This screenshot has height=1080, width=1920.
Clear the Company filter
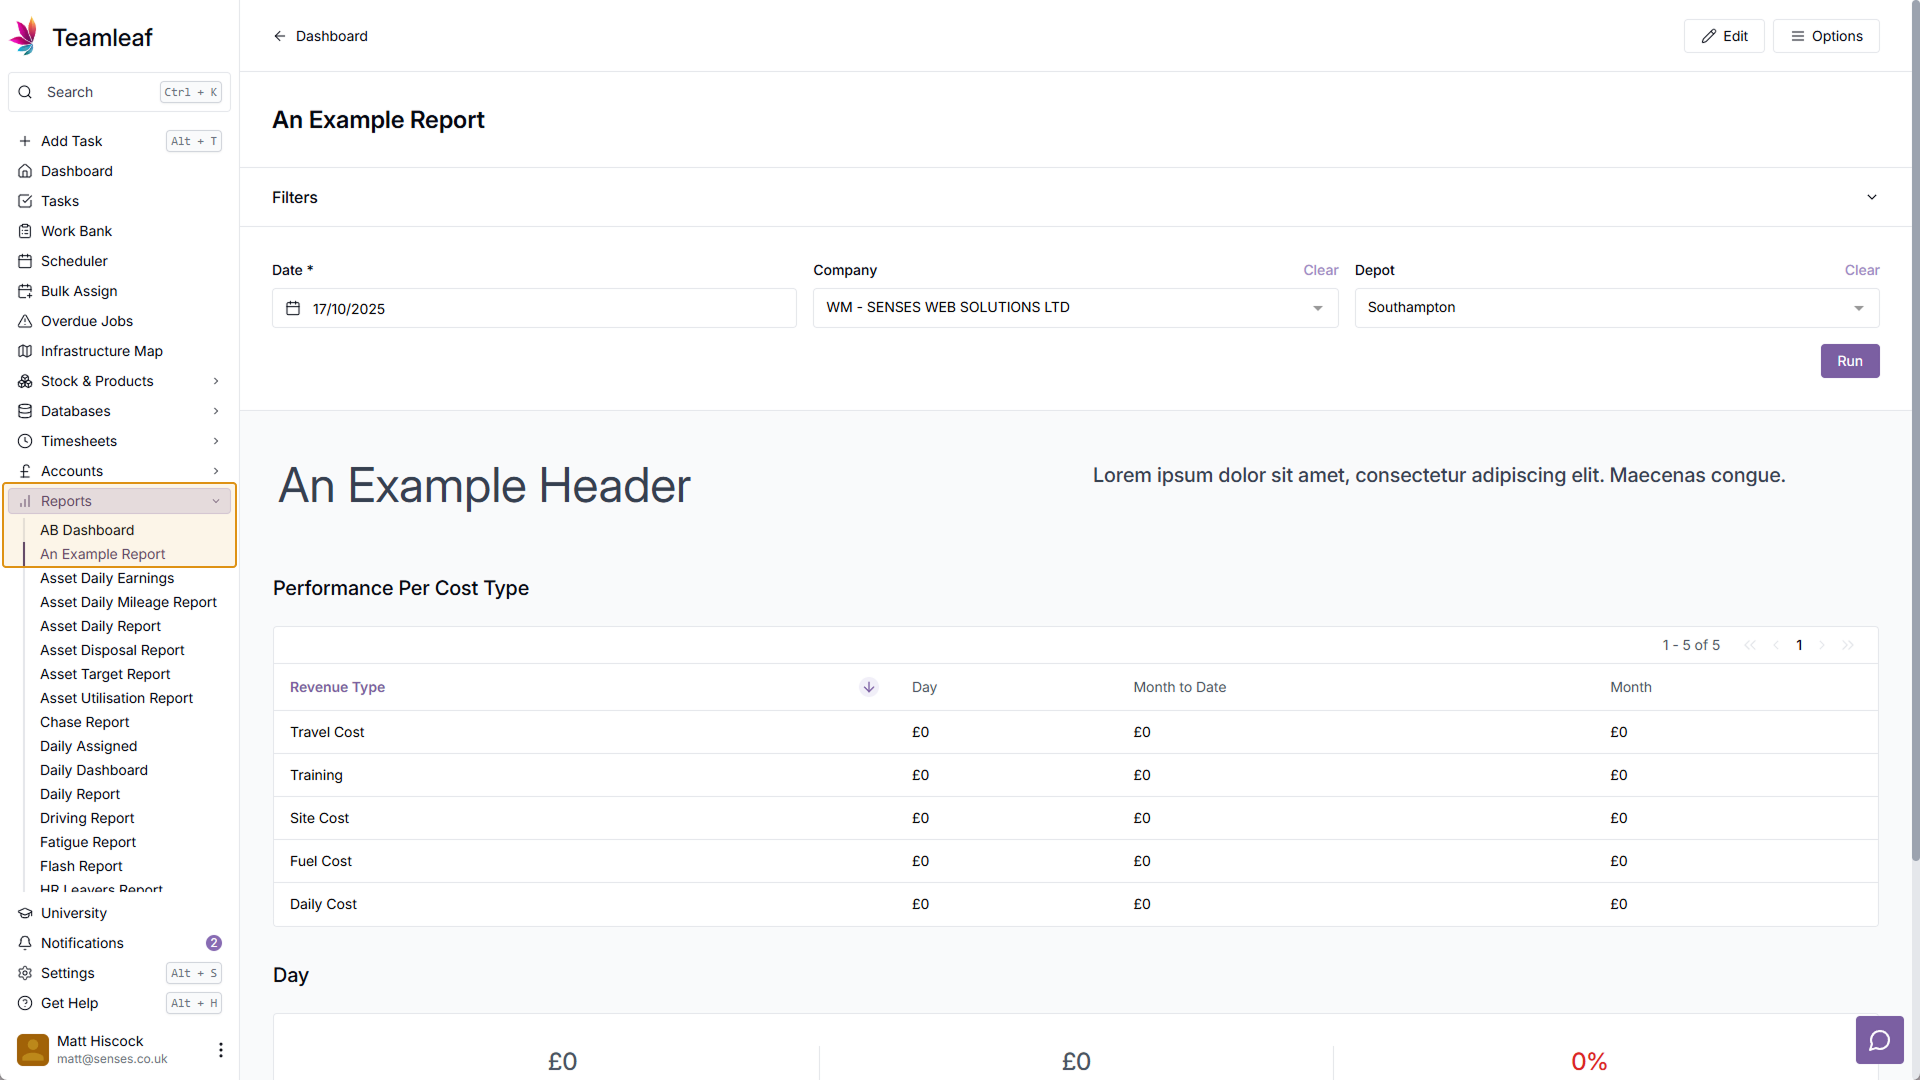click(x=1320, y=270)
